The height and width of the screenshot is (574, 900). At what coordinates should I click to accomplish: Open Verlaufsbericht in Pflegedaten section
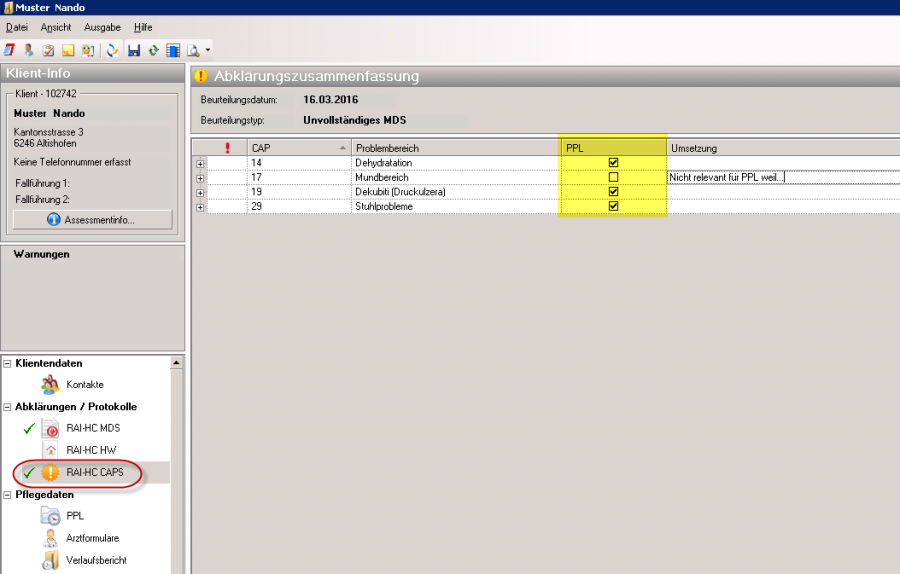click(x=96, y=560)
